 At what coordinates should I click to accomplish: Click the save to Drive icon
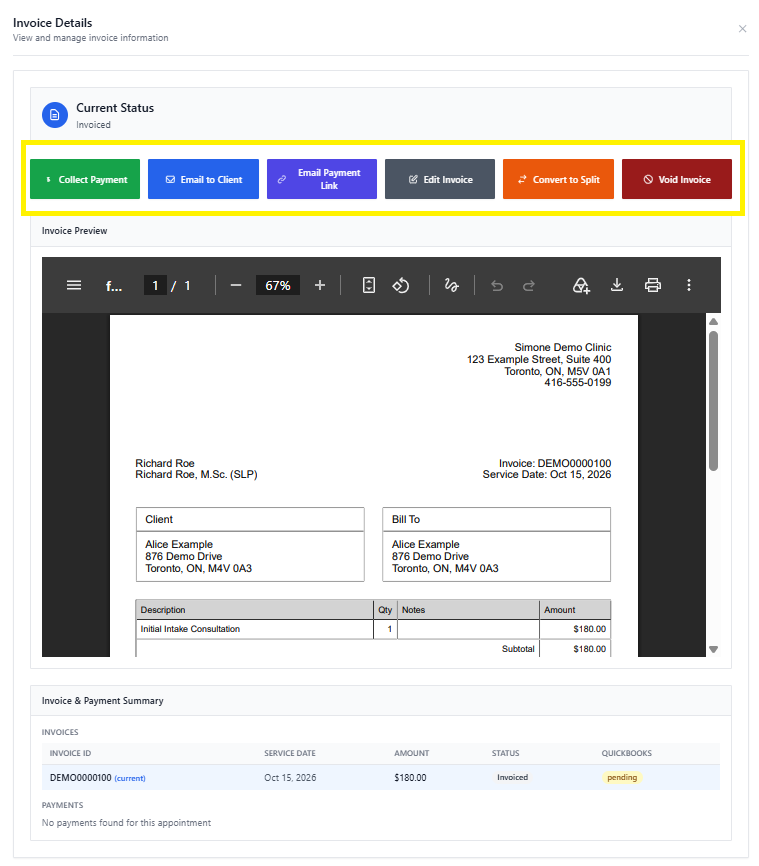[581, 286]
